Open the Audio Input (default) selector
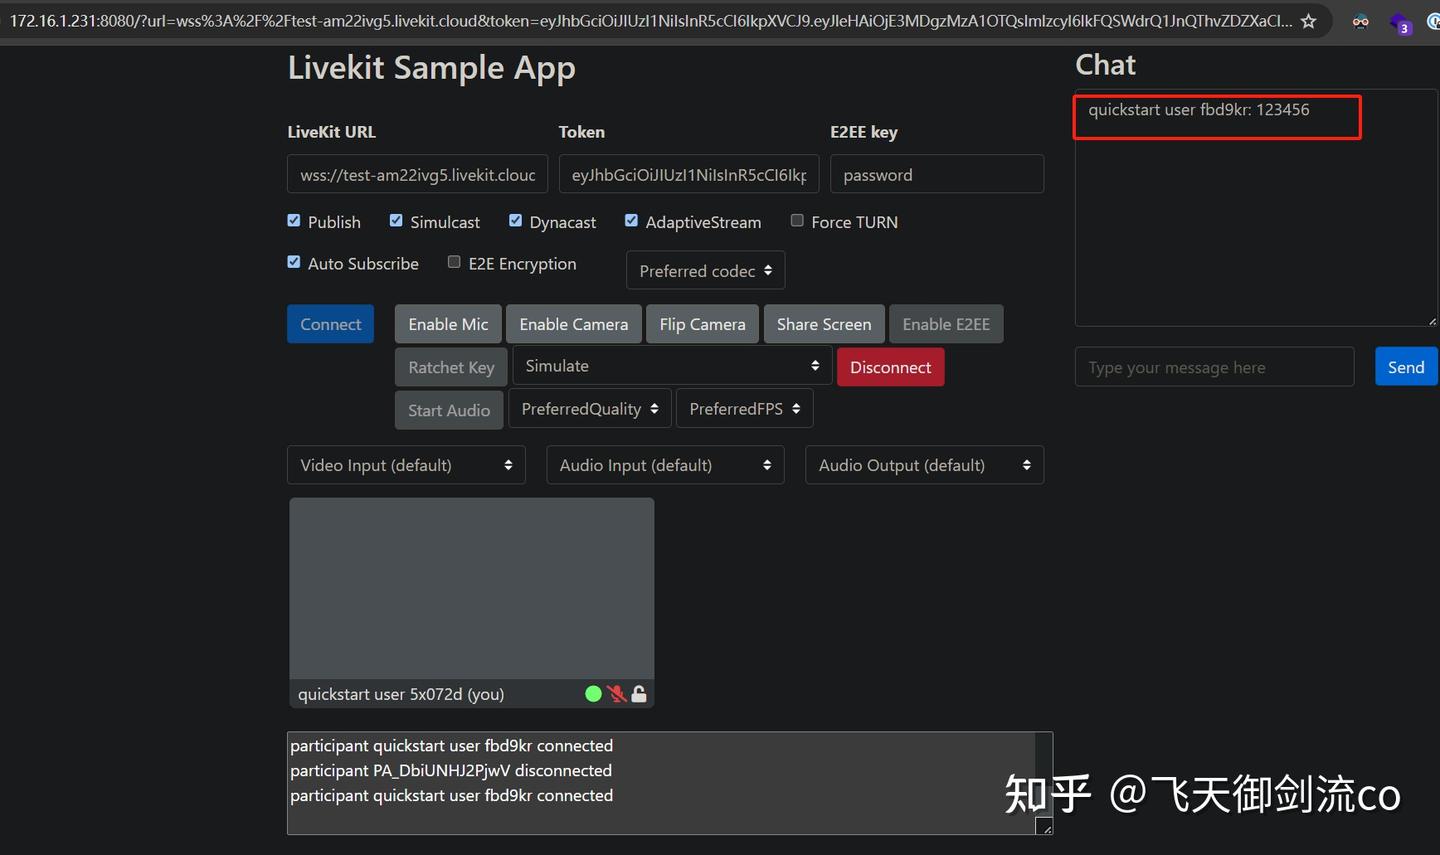This screenshot has height=855, width=1440. 665,465
